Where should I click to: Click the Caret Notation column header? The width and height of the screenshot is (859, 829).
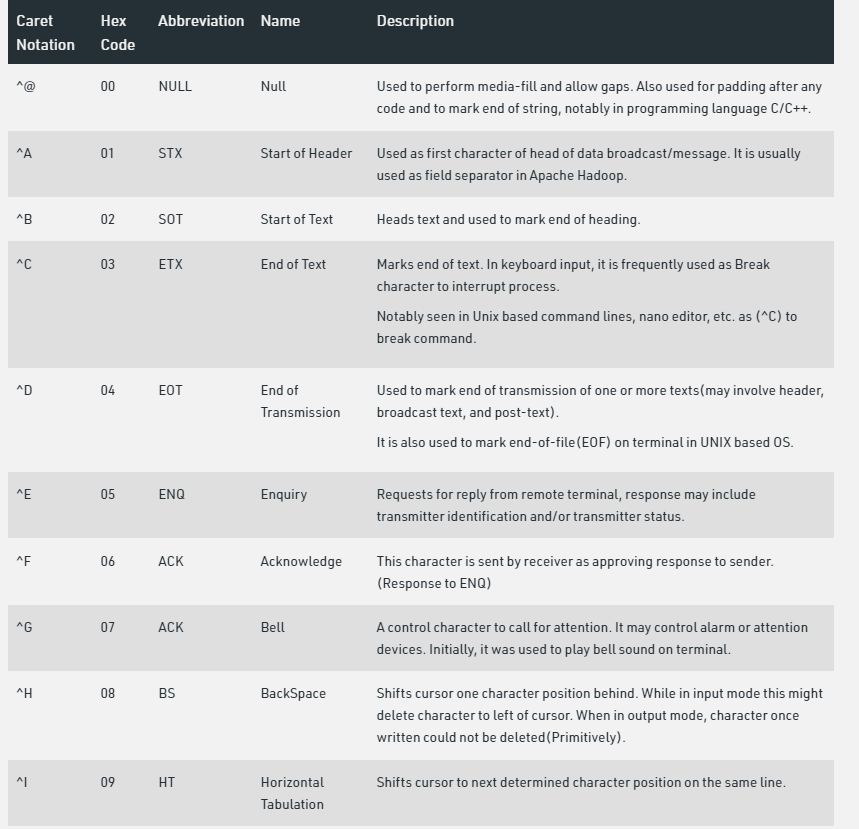[x=45, y=32]
